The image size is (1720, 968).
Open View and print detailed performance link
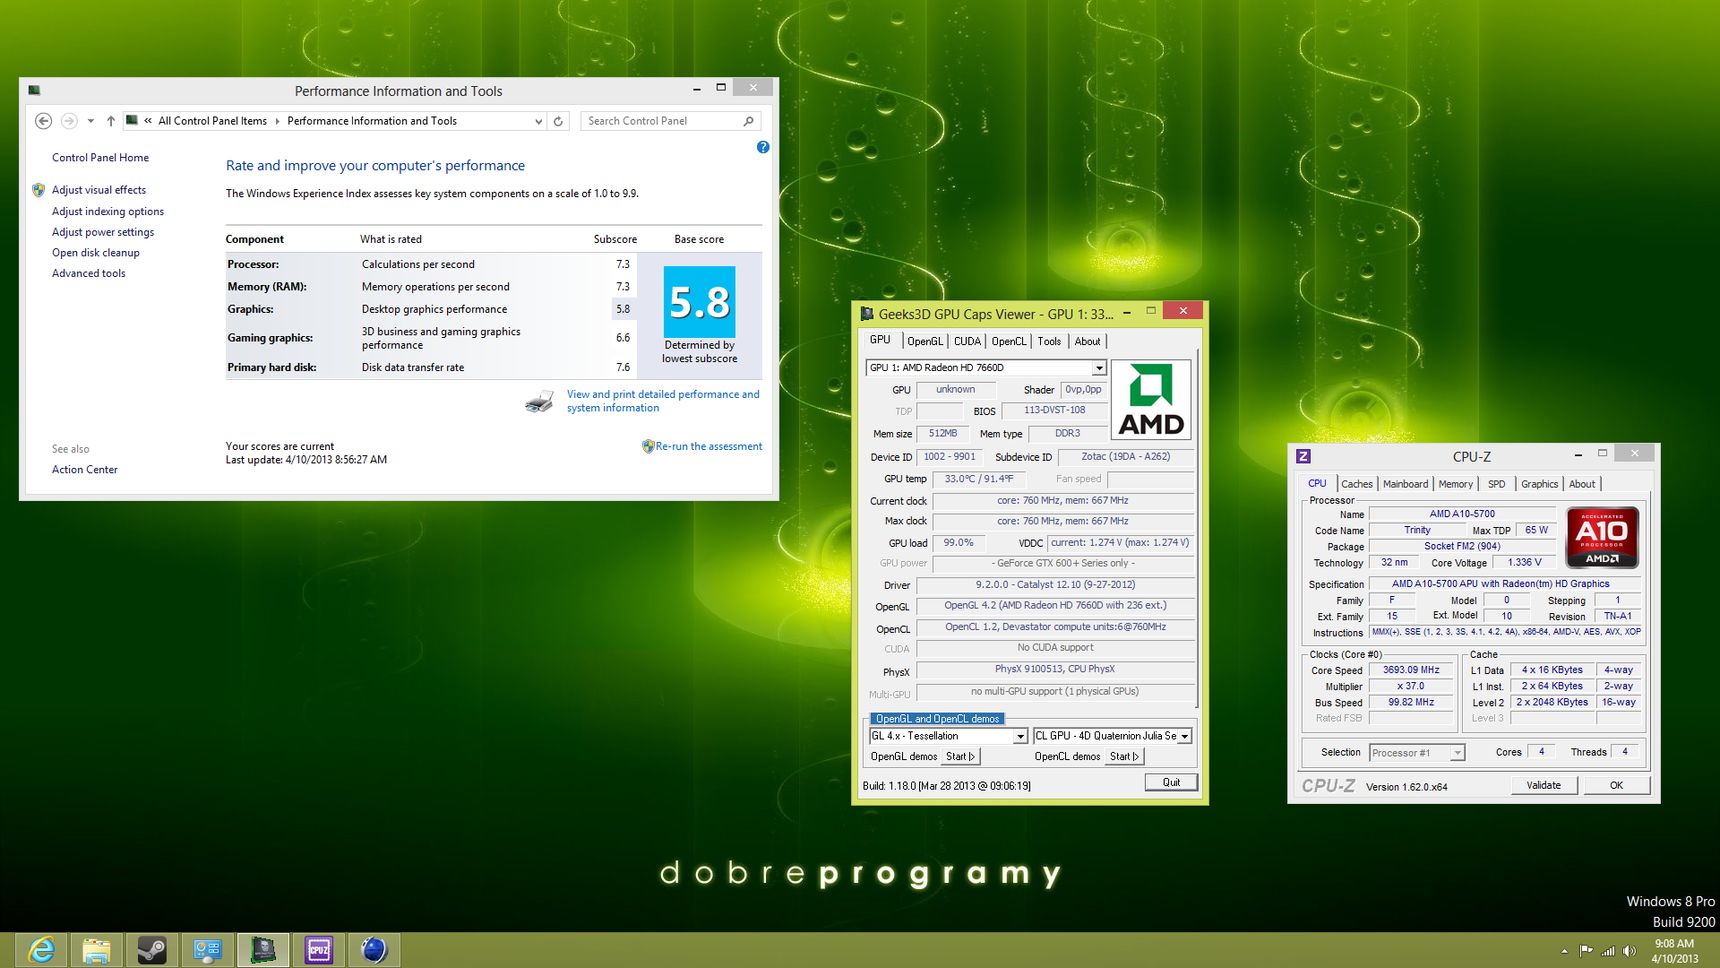663,401
